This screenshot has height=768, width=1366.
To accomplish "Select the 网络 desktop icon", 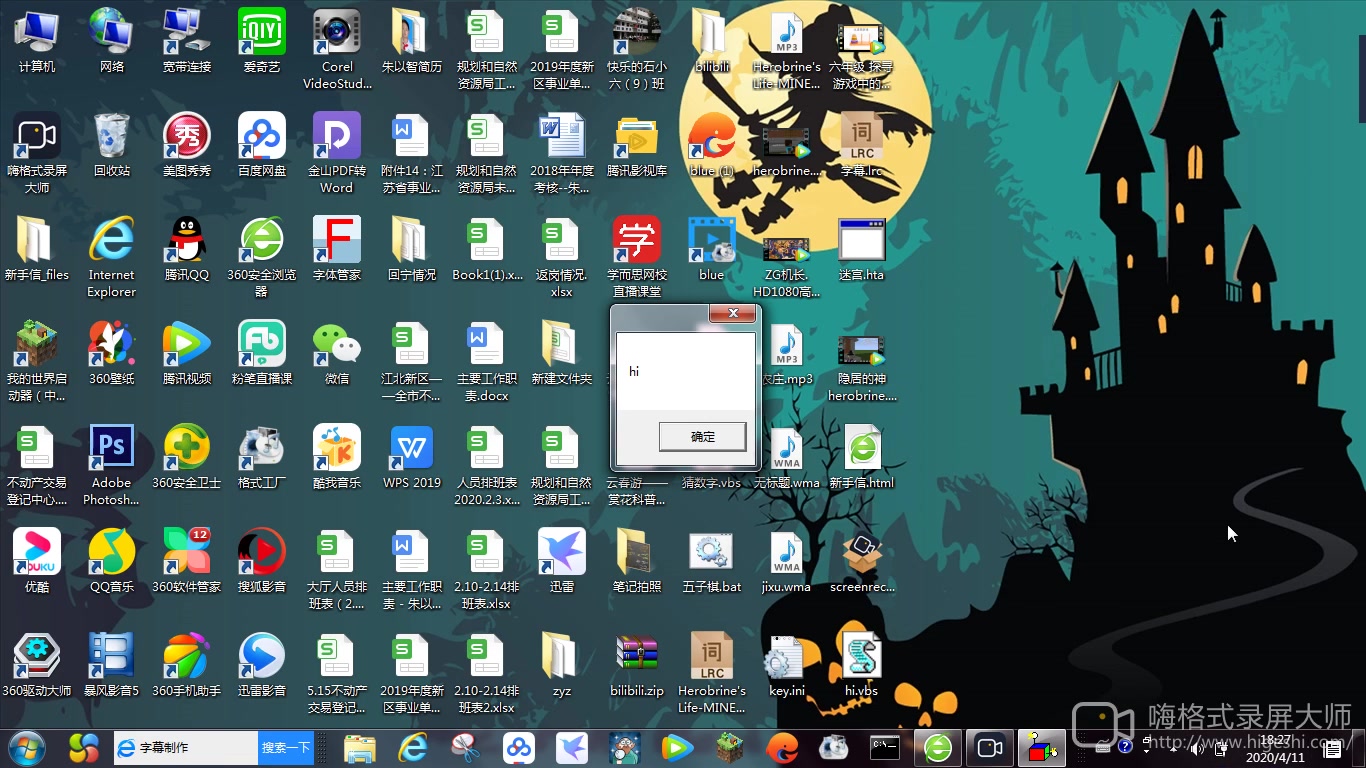I will [x=112, y=41].
